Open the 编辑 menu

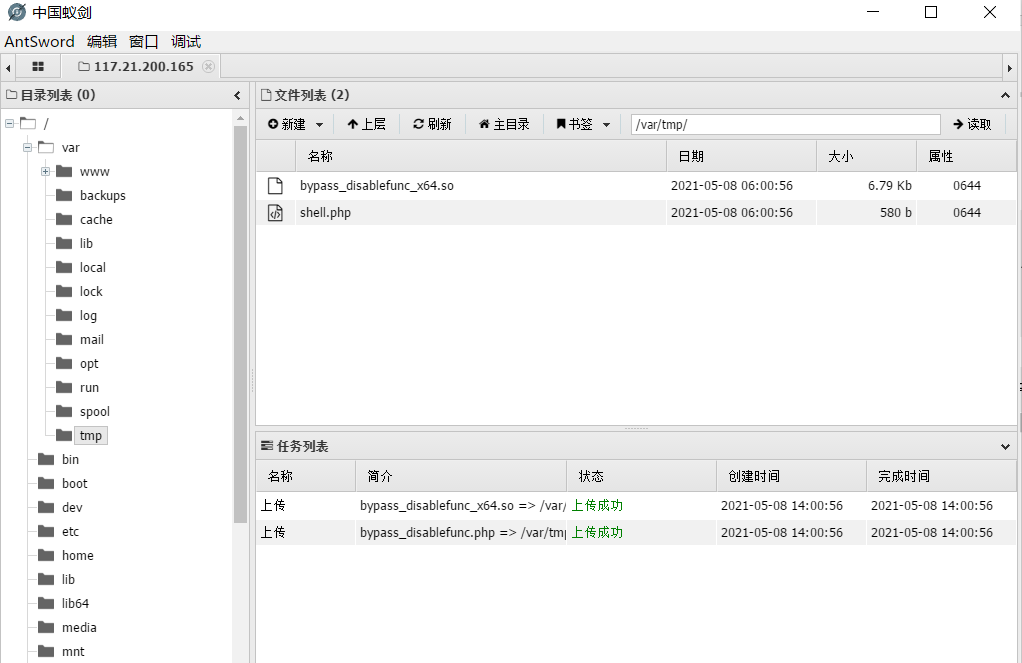102,42
